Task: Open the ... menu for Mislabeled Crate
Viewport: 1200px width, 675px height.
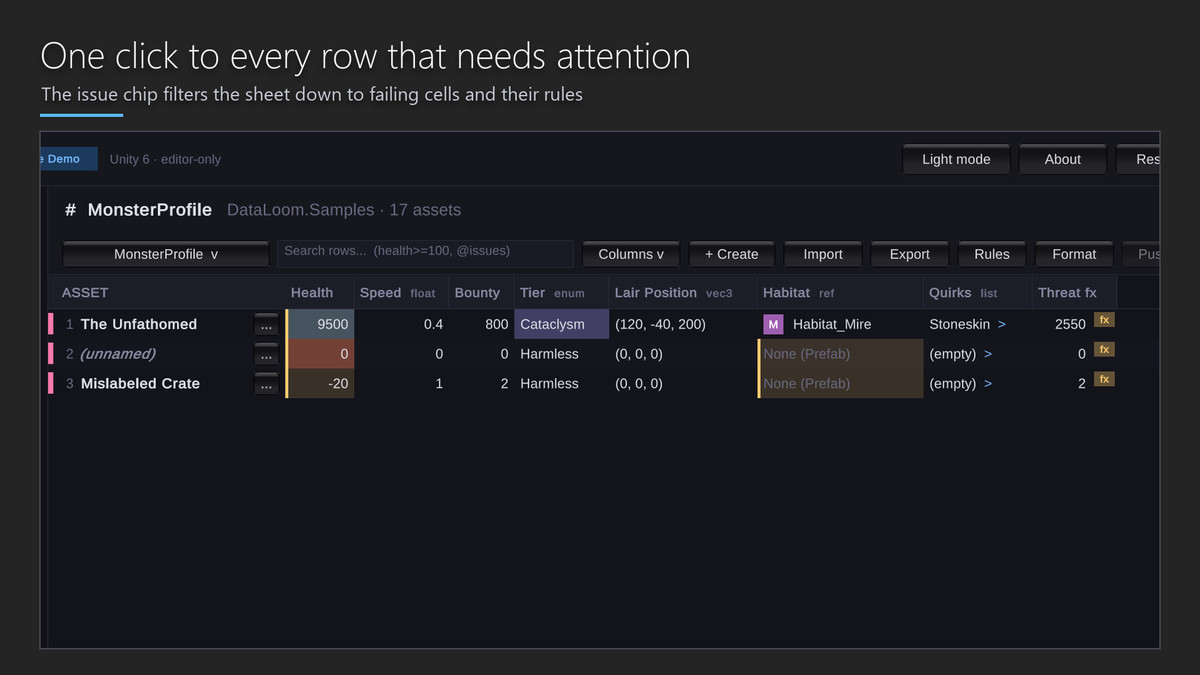Action: tap(266, 384)
